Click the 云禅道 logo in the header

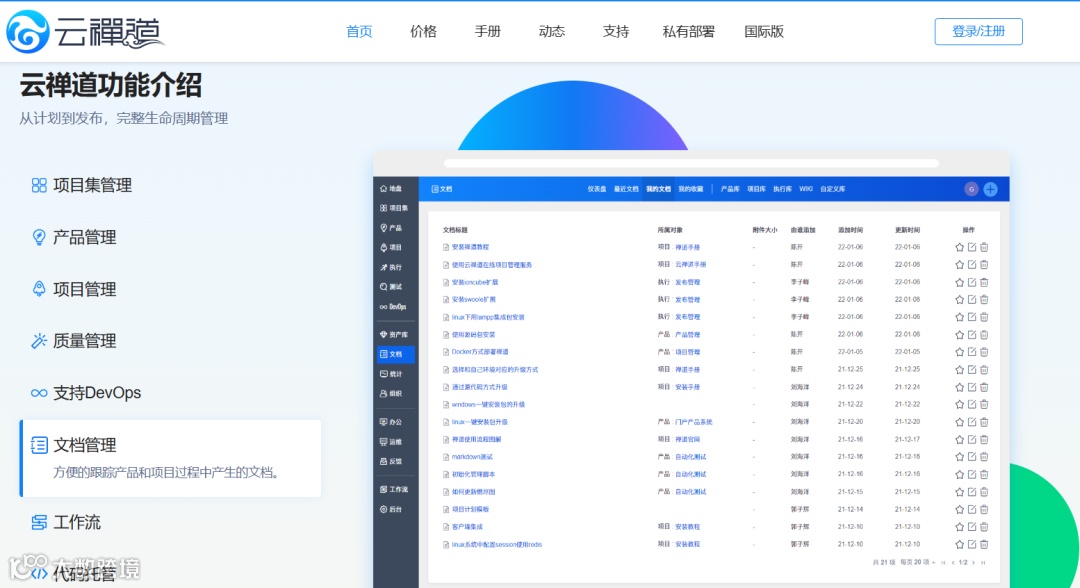(x=85, y=32)
